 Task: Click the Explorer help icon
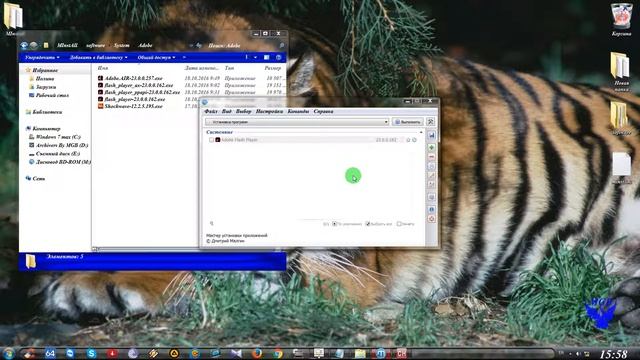point(279,58)
